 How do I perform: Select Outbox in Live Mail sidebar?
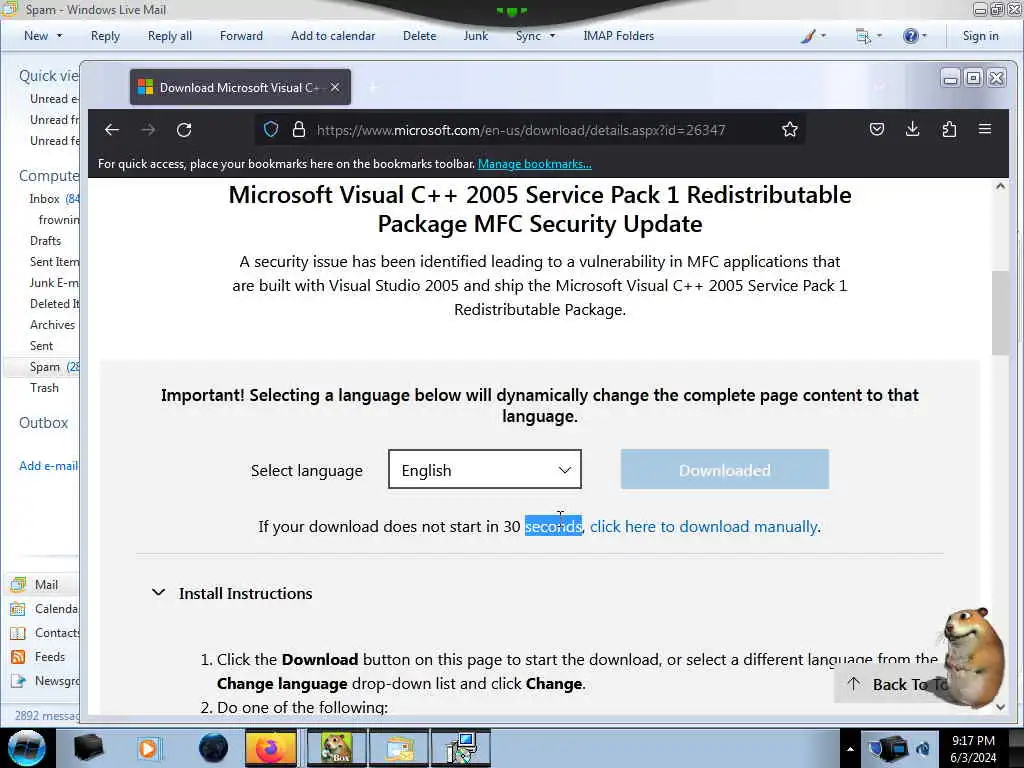tap(43, 423)
